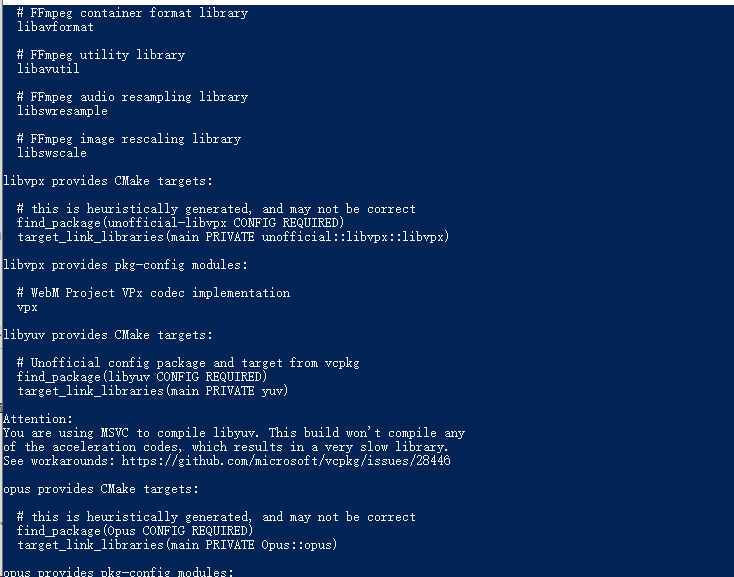Click the libswresample library name line
The width and height of the screenshot is (734, 577).
tap(62, 111)
